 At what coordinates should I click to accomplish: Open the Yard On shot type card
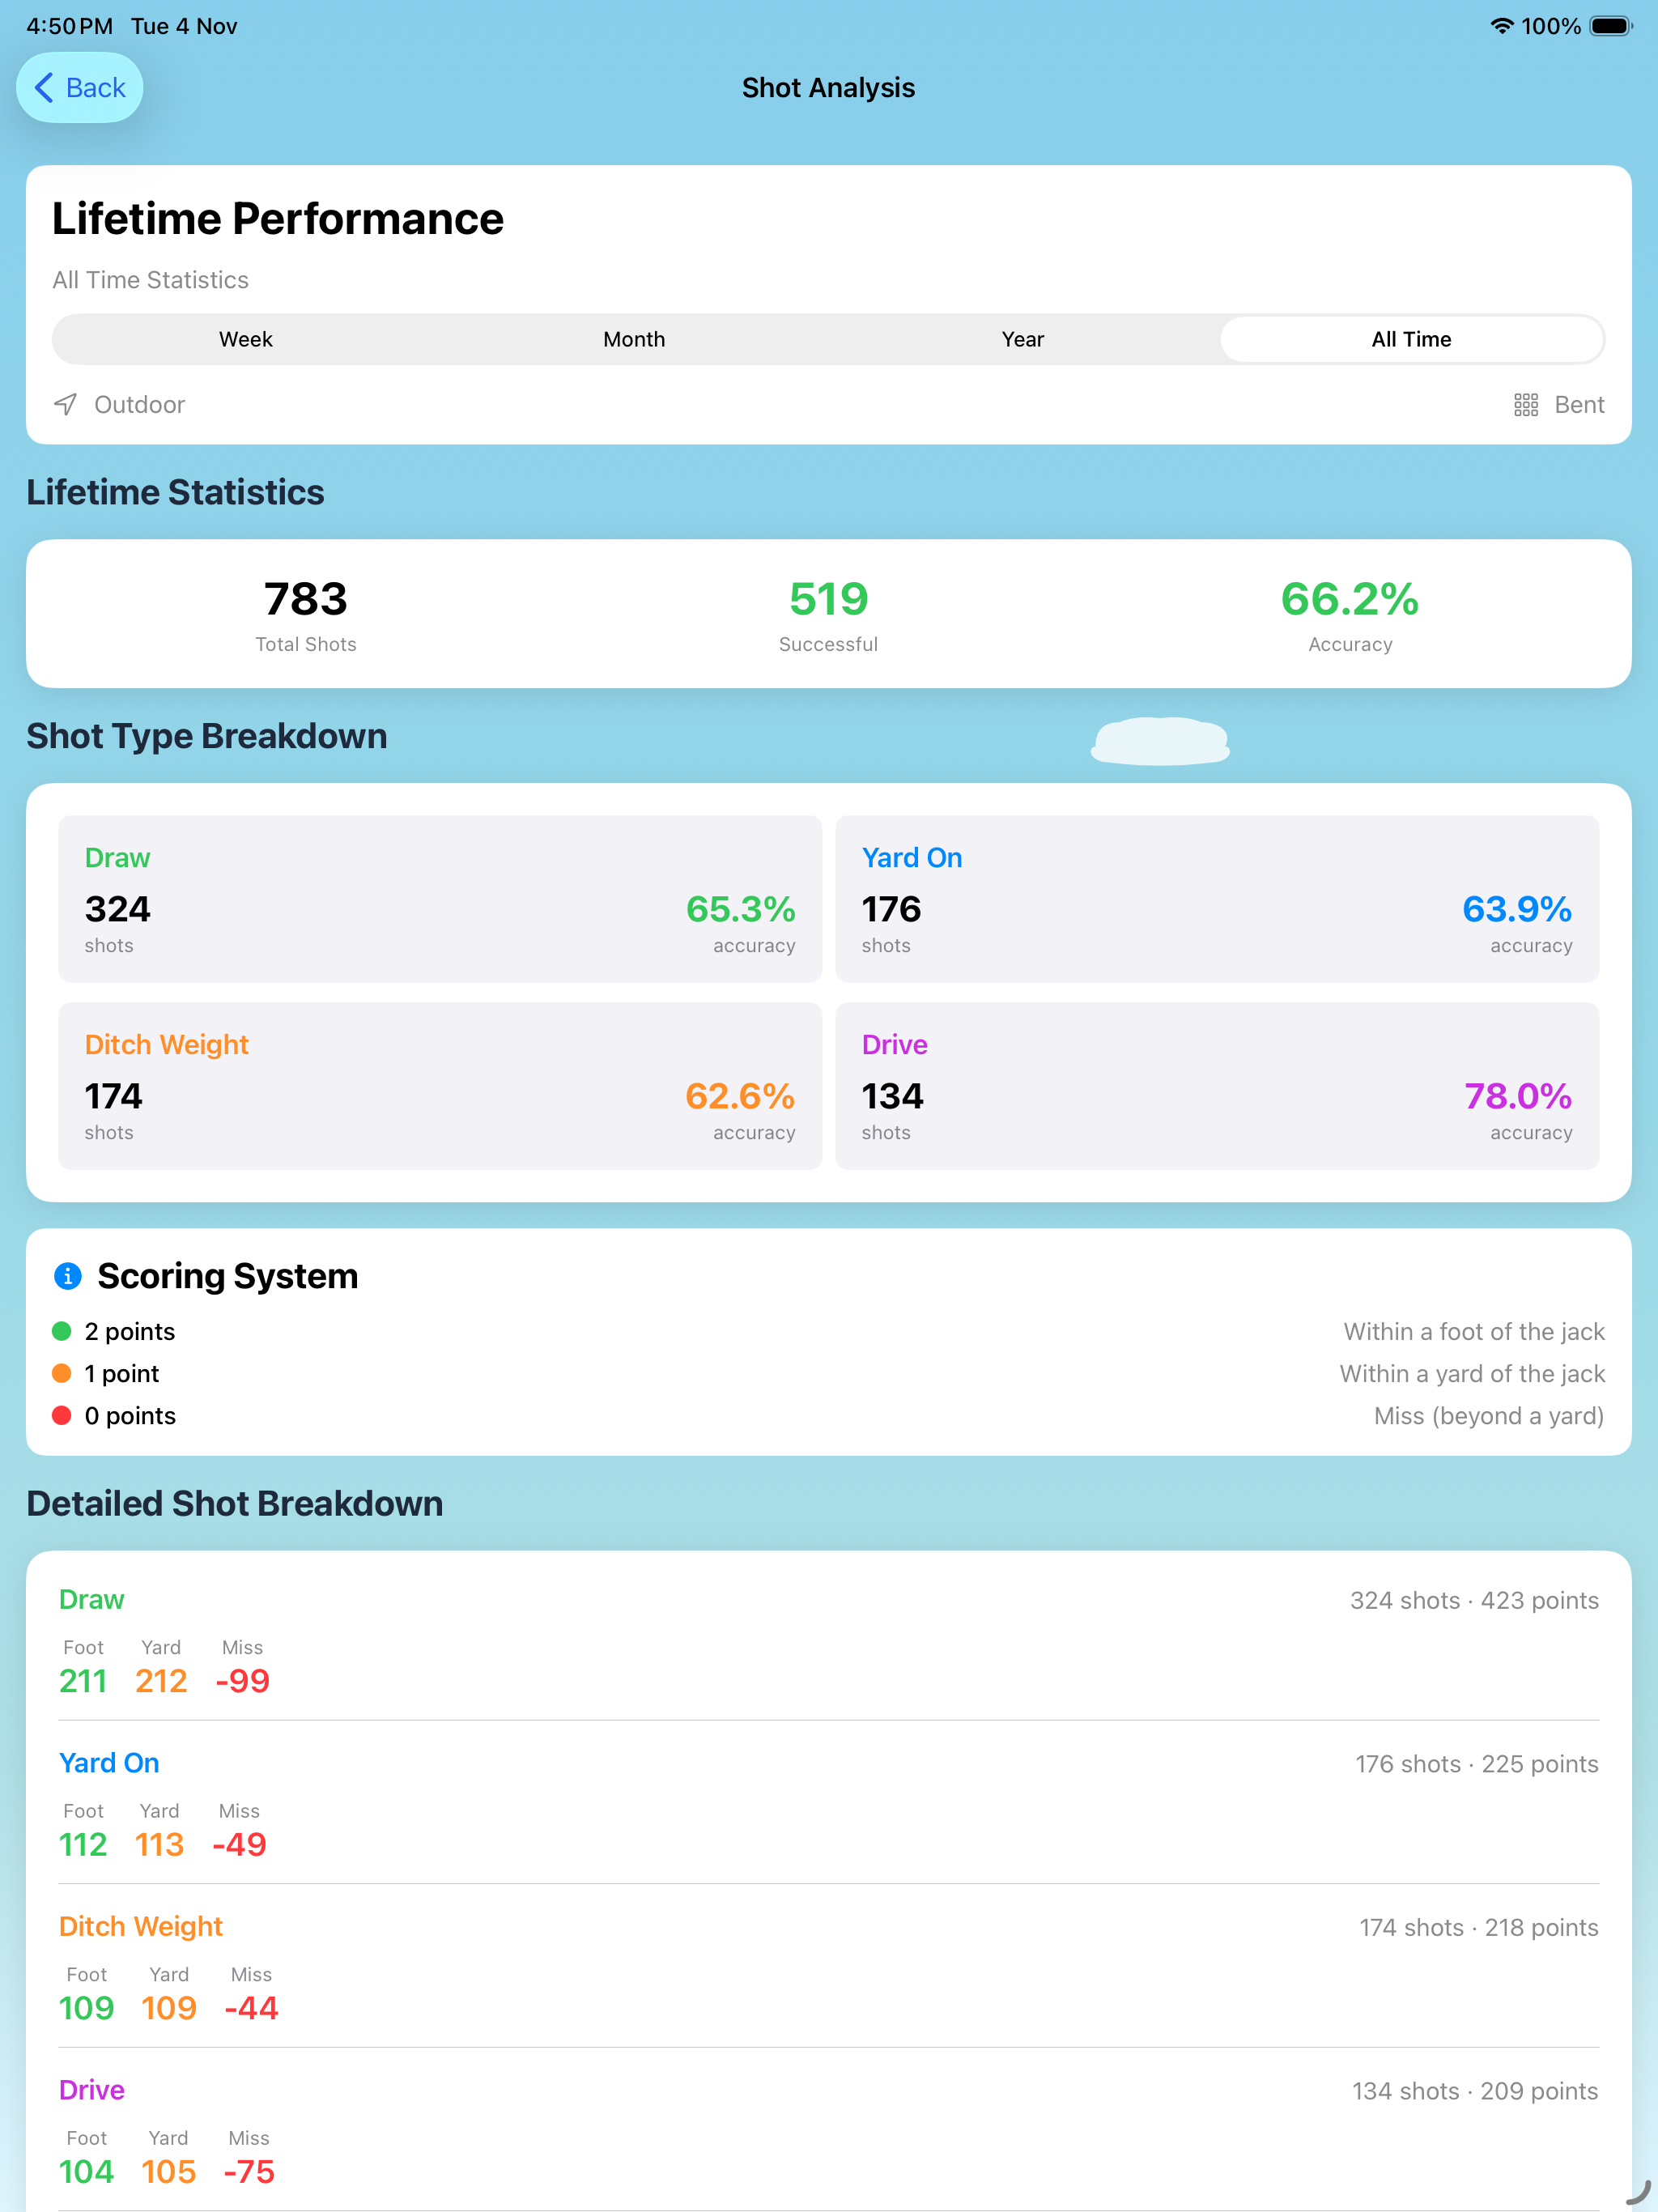1217,899
